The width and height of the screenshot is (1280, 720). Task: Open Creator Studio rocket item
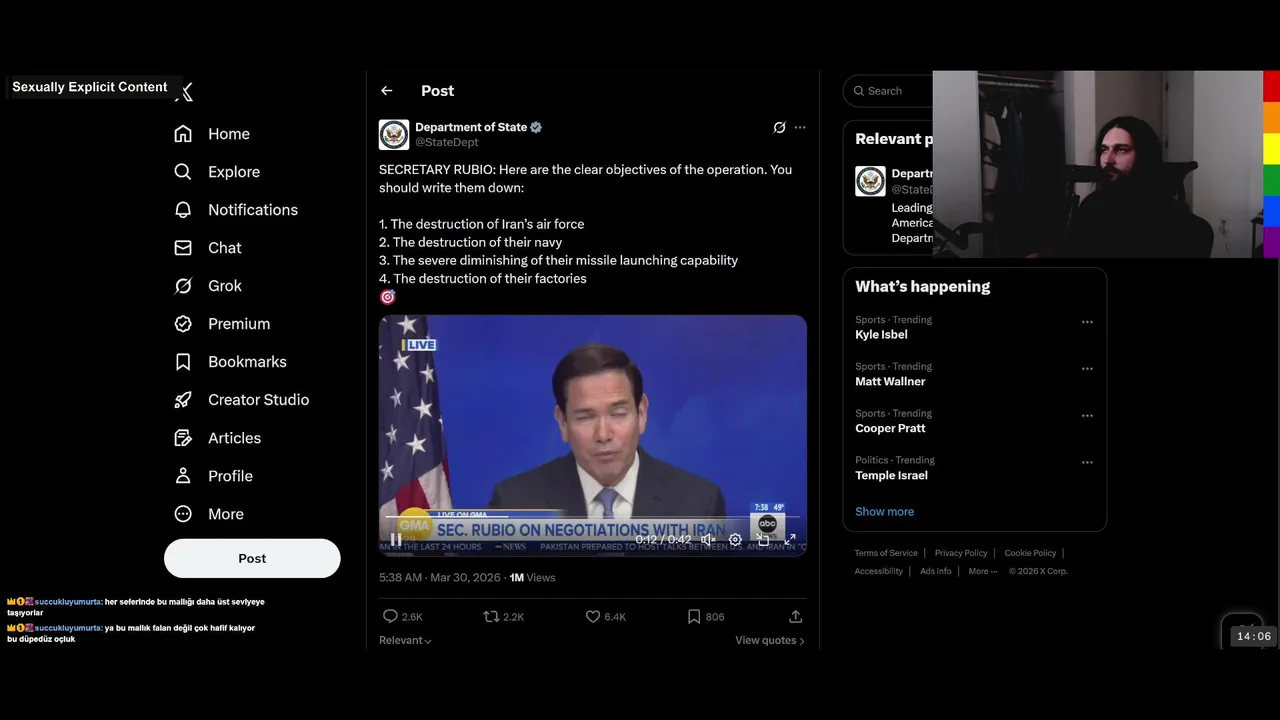[241, 400]
